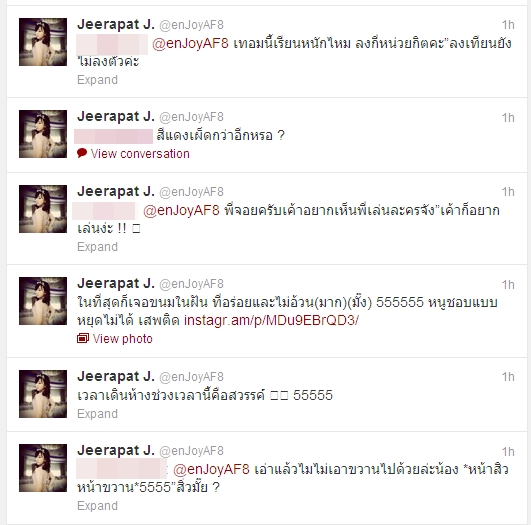The height and width of the screenshot is (525, 531).
Task: Open the View photo link
Action: click(x=123, y=339)
